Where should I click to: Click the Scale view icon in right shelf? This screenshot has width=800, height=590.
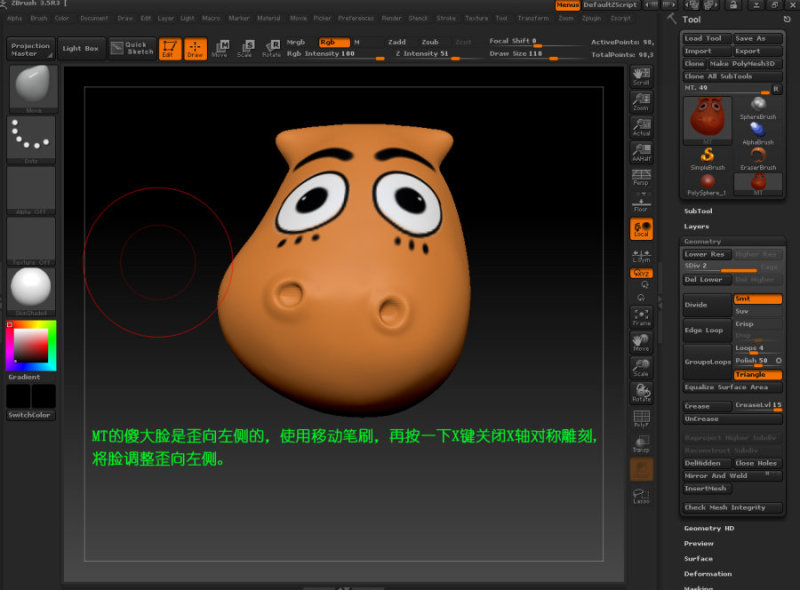click(x=641, y=367)
